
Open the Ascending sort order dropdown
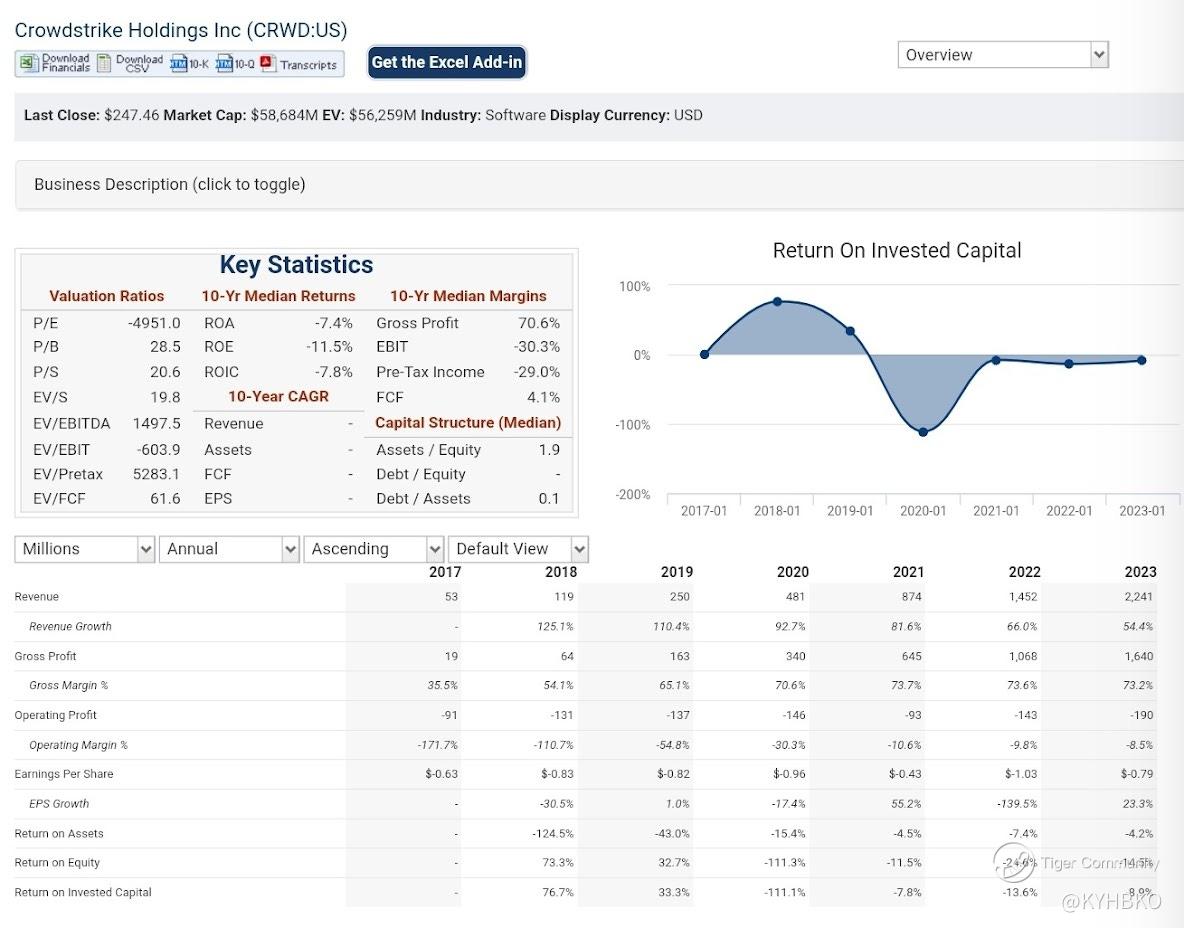coord(374,549)
